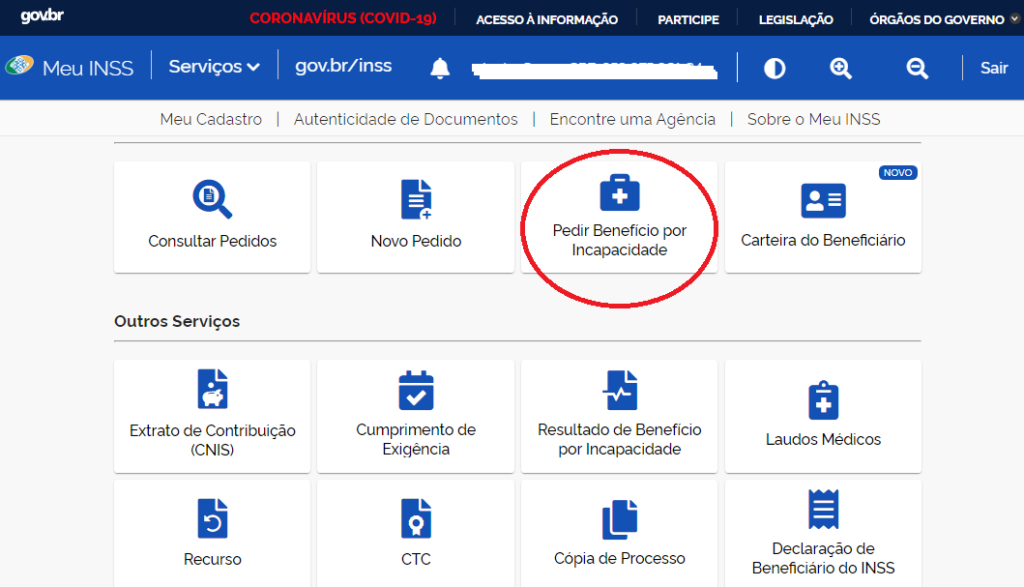Click the Novo Pedido document icon
This screenshot has width=1024, height=587.
coord(416,199)
